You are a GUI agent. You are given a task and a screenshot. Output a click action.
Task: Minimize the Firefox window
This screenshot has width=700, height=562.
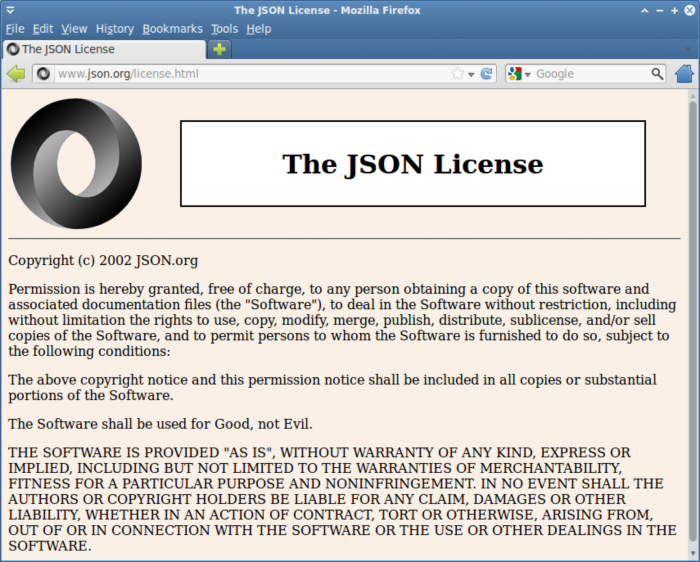point(659,10)
